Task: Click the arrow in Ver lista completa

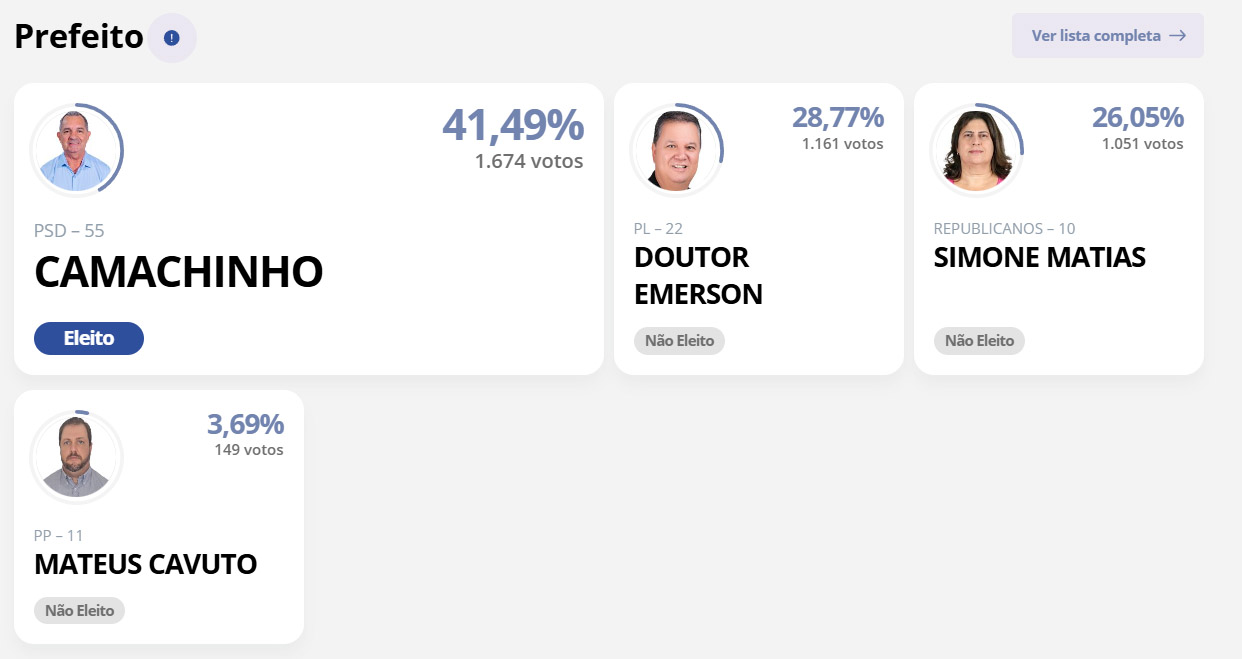Action: (x=1177, y=36)
